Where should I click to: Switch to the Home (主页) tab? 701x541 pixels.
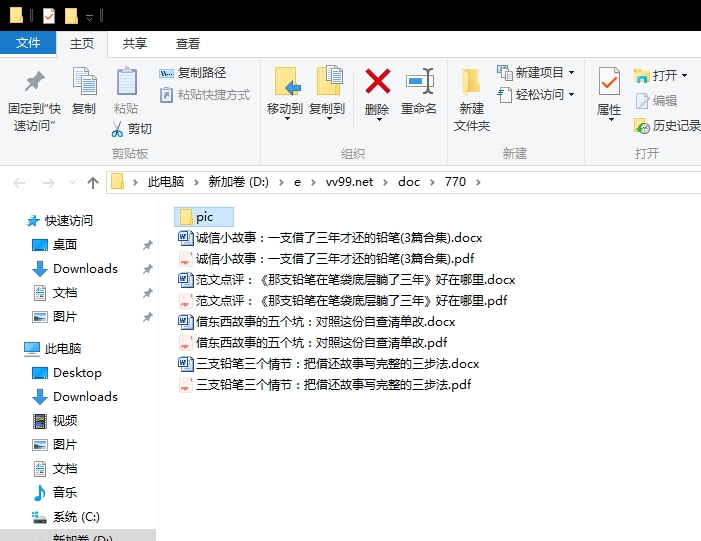point(82,43)
